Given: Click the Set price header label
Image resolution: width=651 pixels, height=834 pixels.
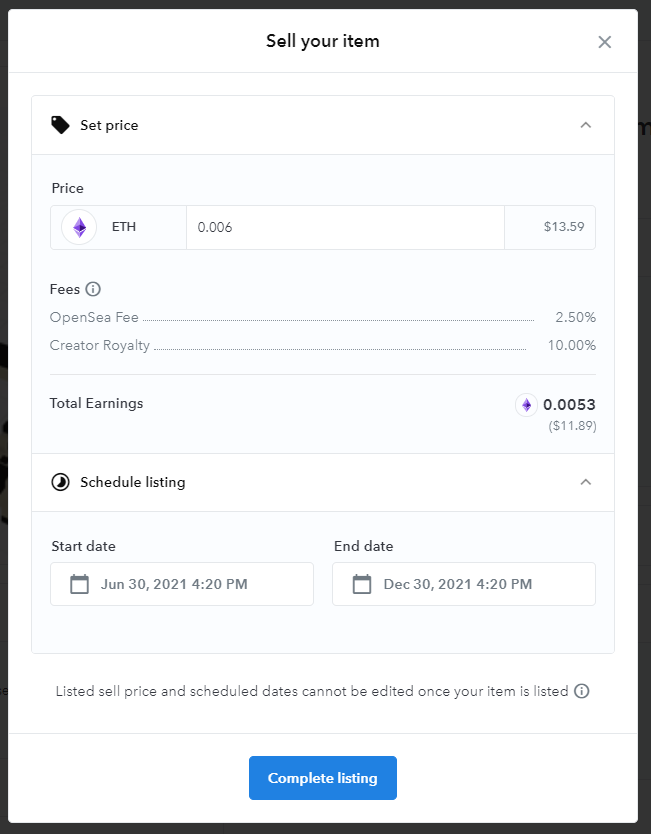Looking at the screenshot, I should point(109,125).
